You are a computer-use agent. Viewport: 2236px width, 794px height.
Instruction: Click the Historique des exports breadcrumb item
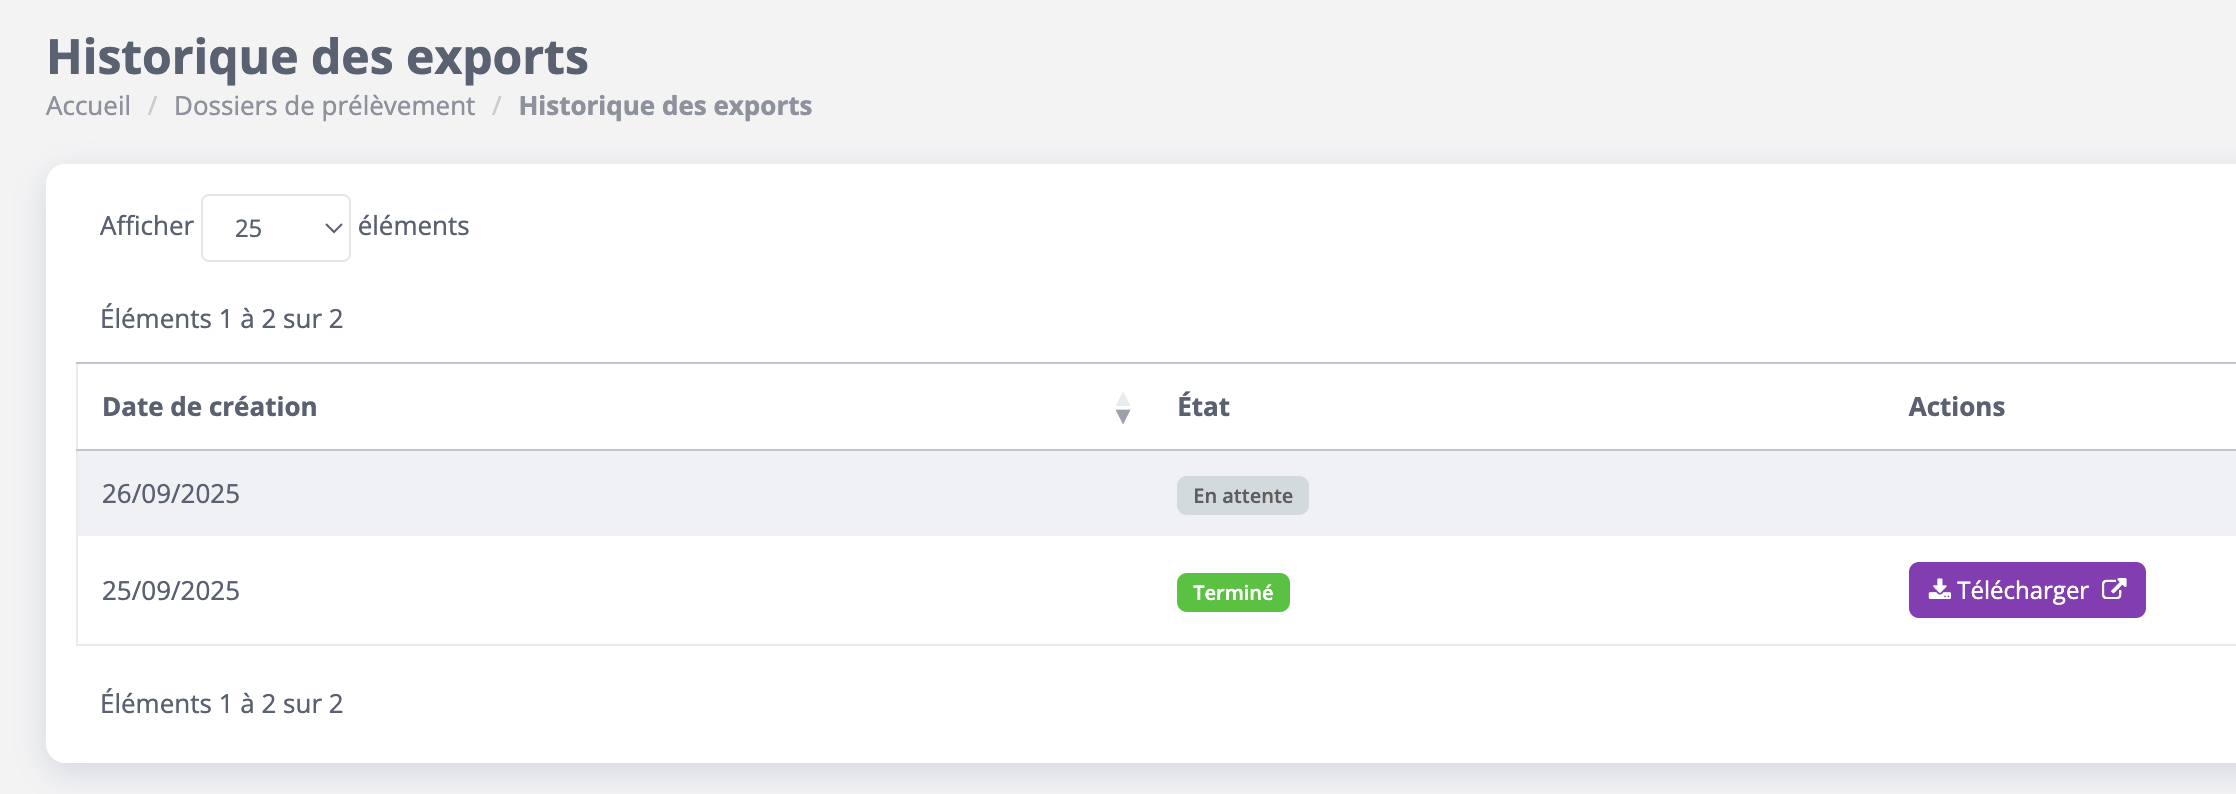click(x=665, y=106)
